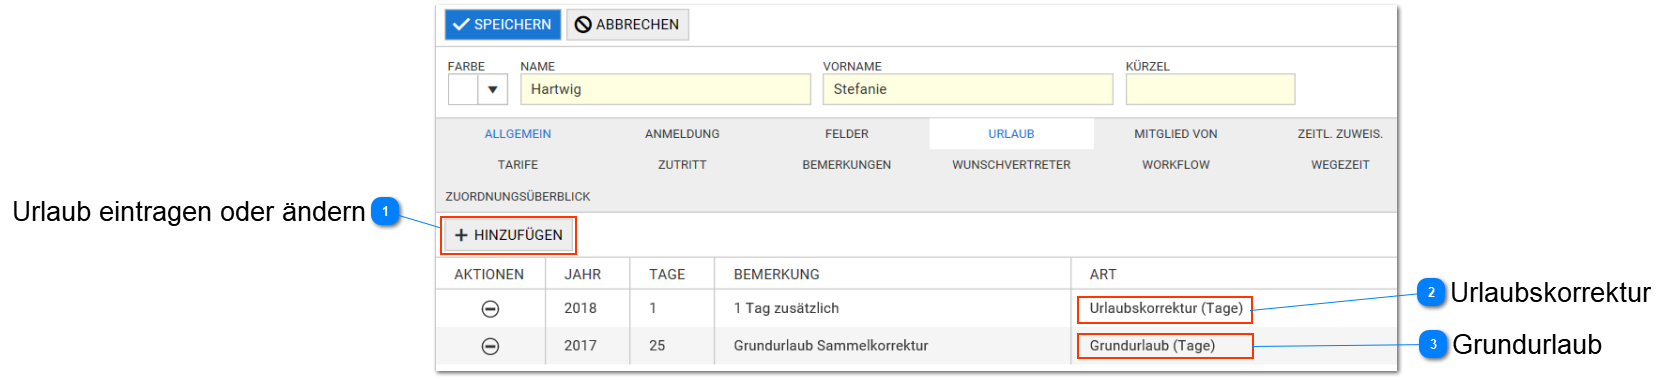The image size is (1667, 380).
Task: Click the 'Urlaubskorrektur (Tage)' cell
Action: coord(1166,308)
